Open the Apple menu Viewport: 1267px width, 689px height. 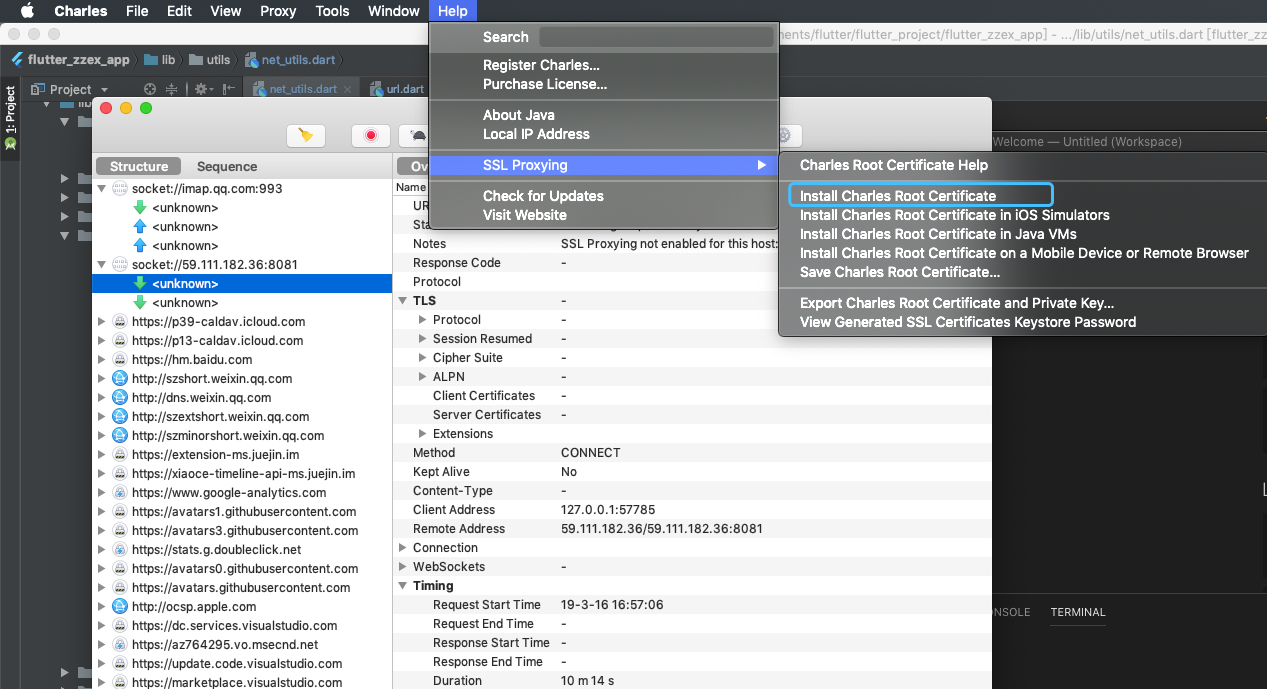[x=27, y=11]
